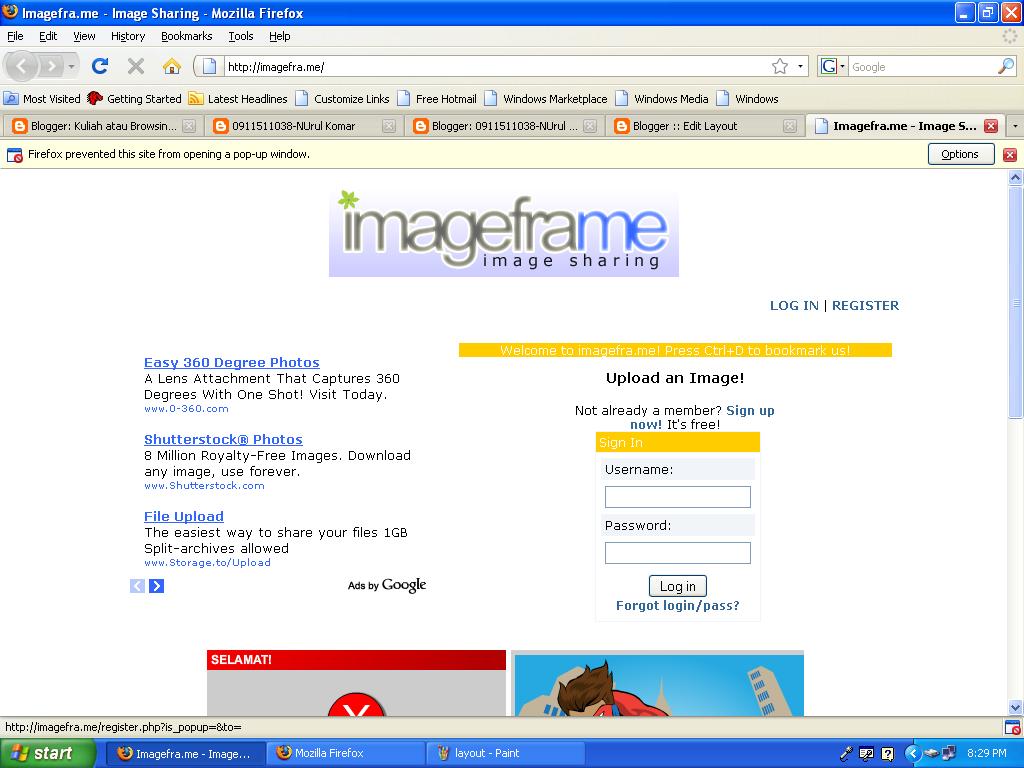This screenshot has height=768, width=1024.
Task: Click the Google search box
Action: pos(923,67)
